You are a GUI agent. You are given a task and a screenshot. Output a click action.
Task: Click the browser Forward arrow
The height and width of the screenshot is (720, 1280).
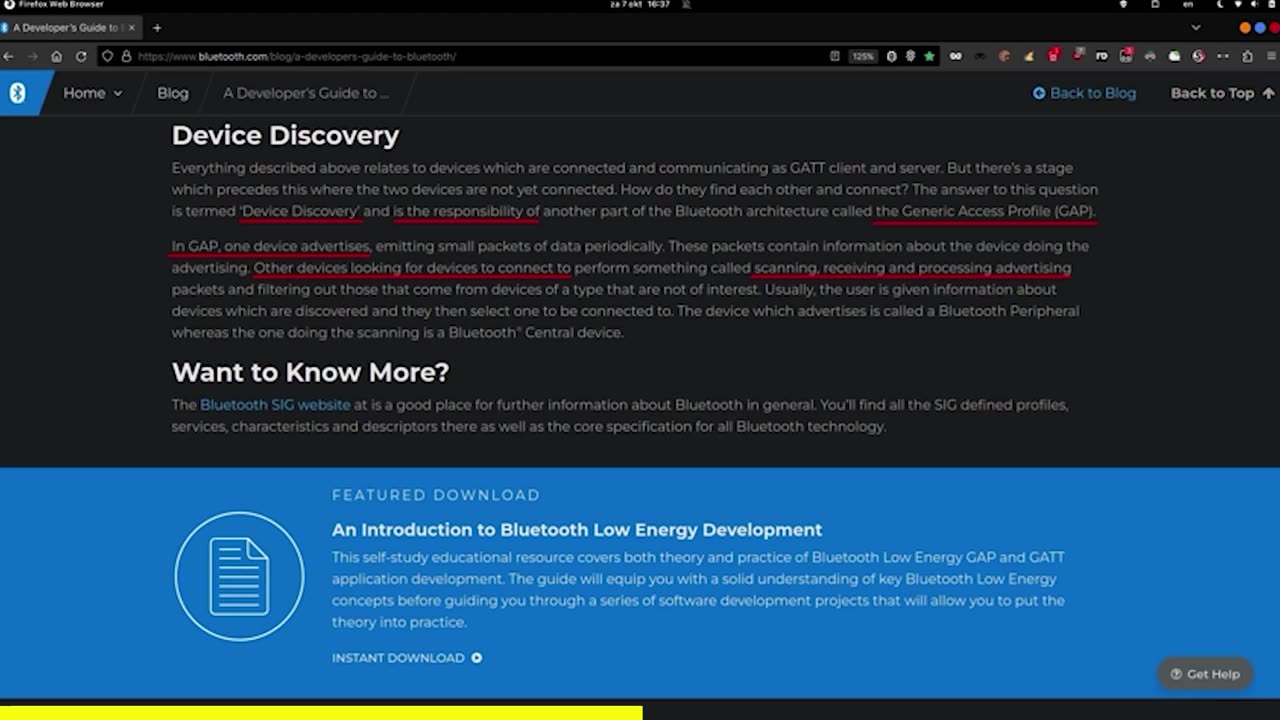[x=32, y=56]
